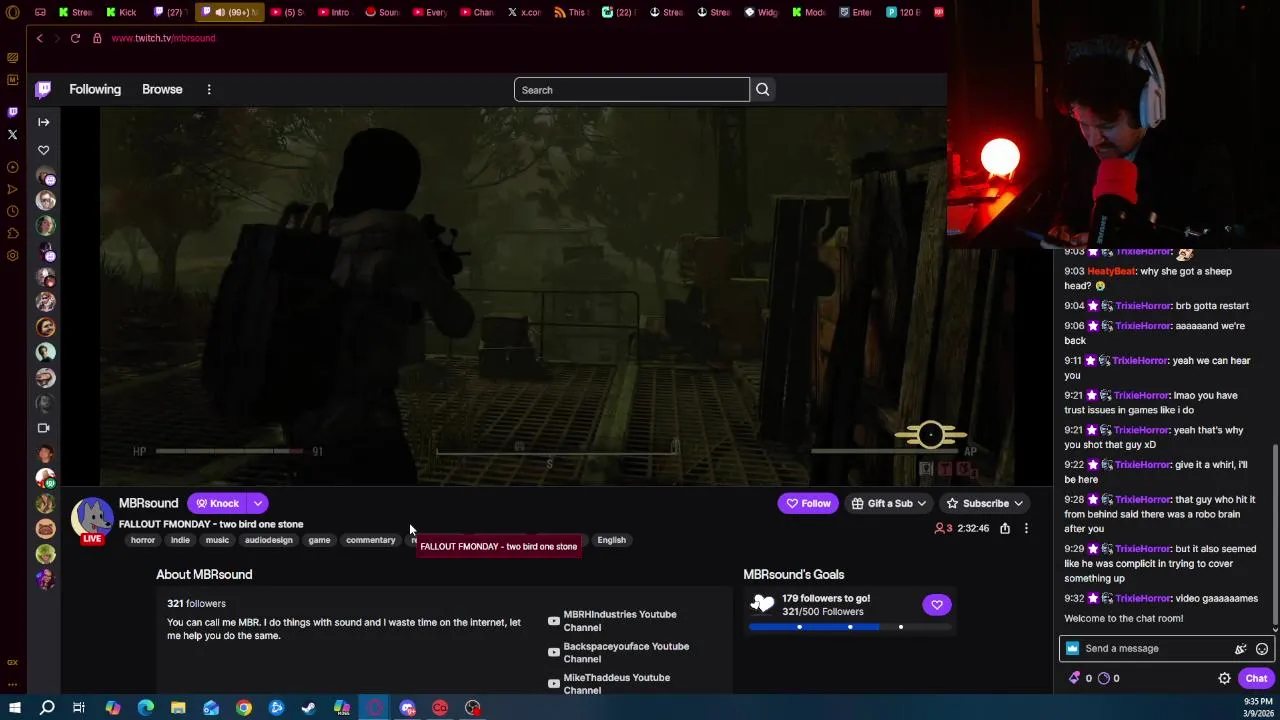Click into the Twitch search field
1280x720 pixels.
[631, 90]
